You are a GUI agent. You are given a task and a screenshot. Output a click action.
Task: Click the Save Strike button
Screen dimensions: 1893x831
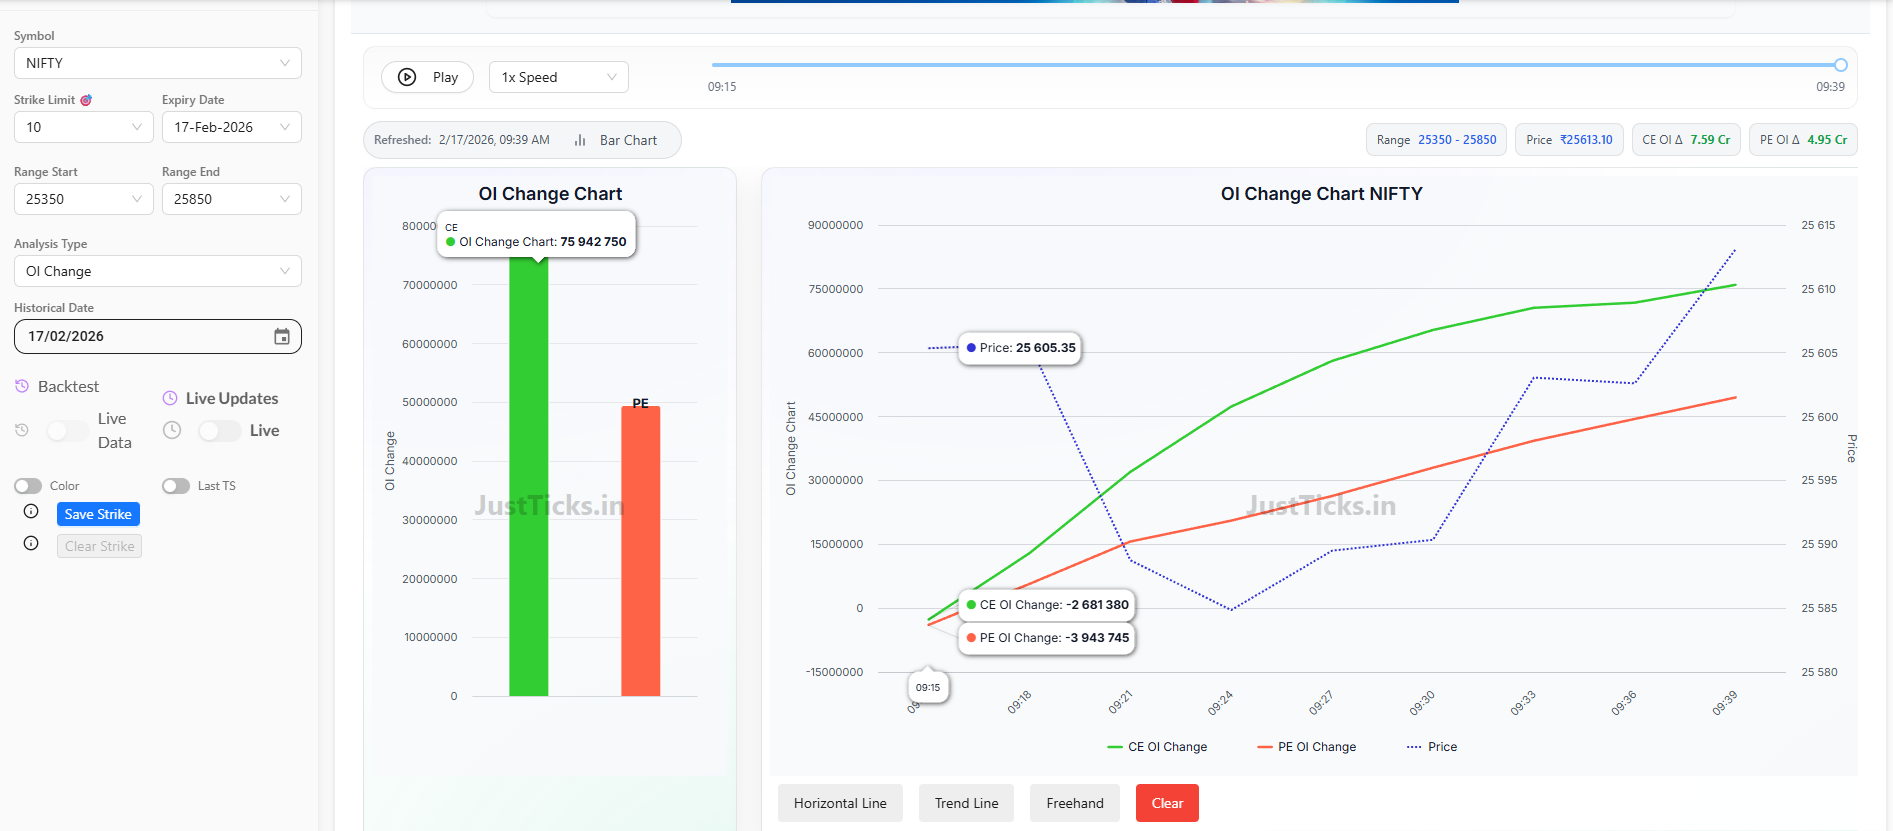pos(98,514)
